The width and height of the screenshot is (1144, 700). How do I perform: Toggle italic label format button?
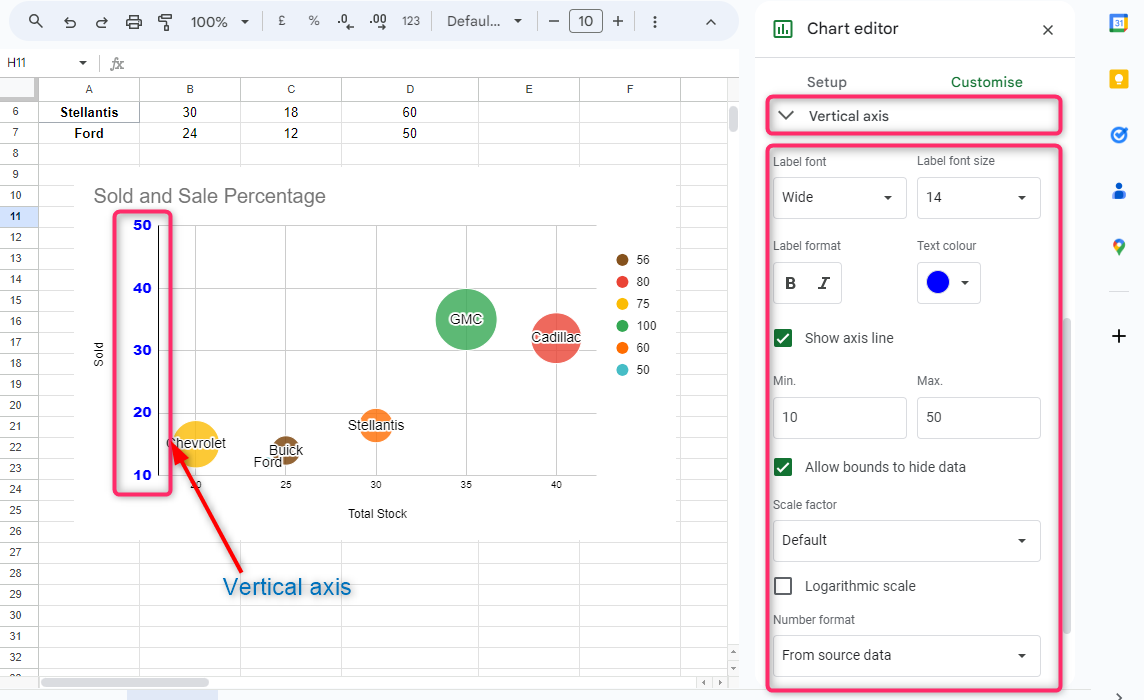(x=824, y=283)
